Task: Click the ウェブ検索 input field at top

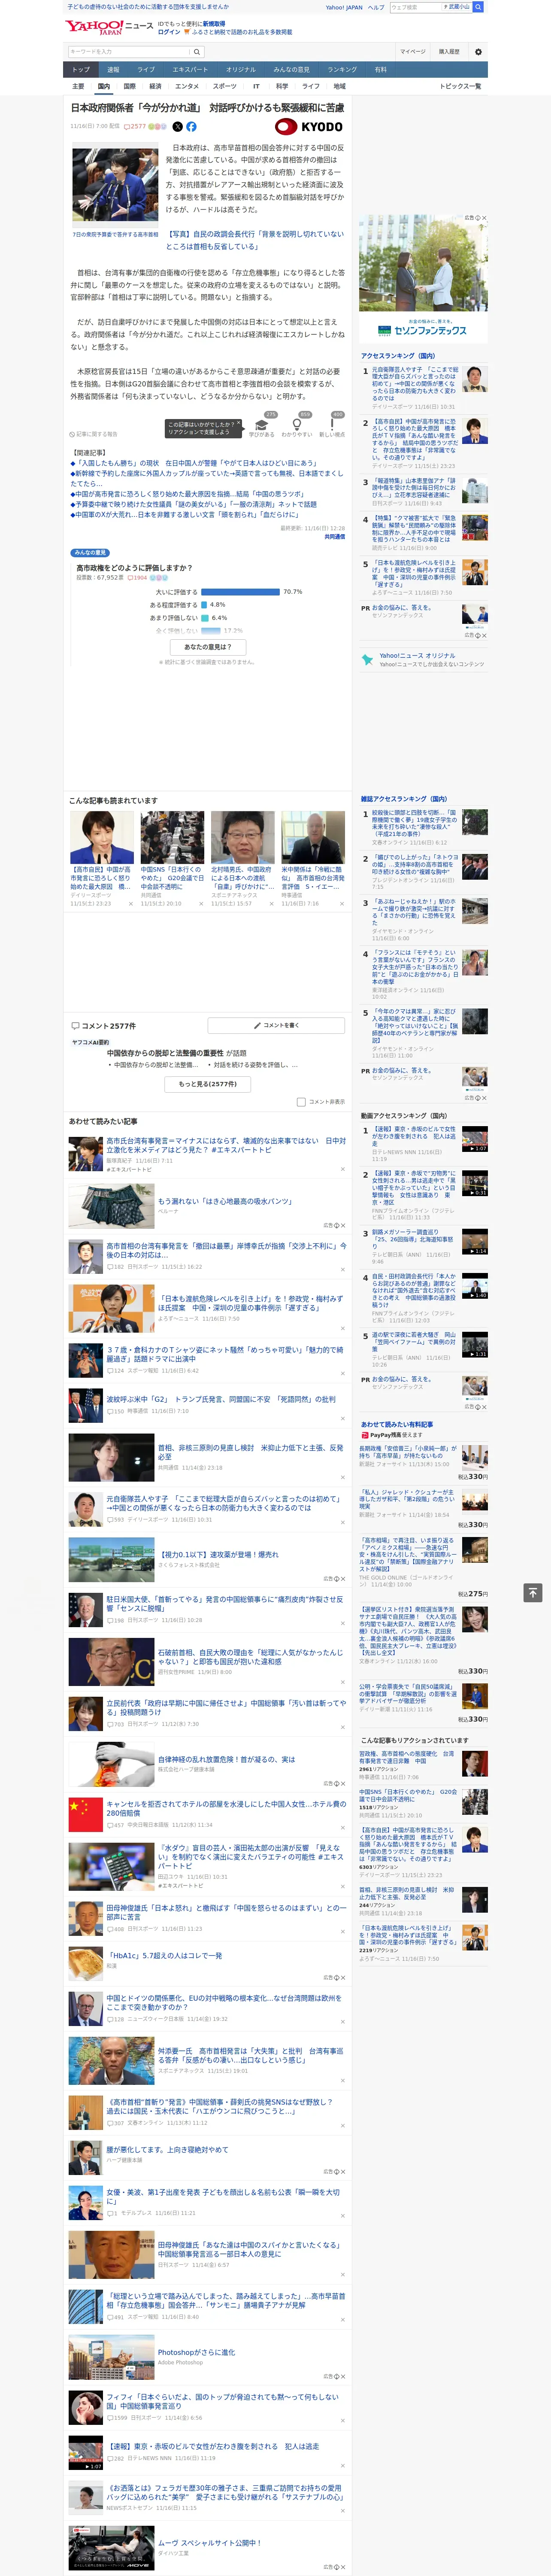Action: [x=415, y=7]
